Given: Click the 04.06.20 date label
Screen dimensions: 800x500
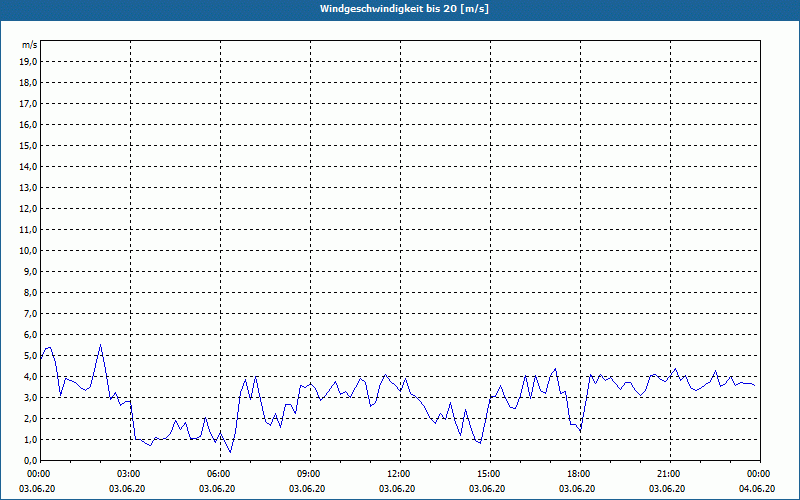Looking at the screenshot, I should pyautogui.click(x=757, y=488).
